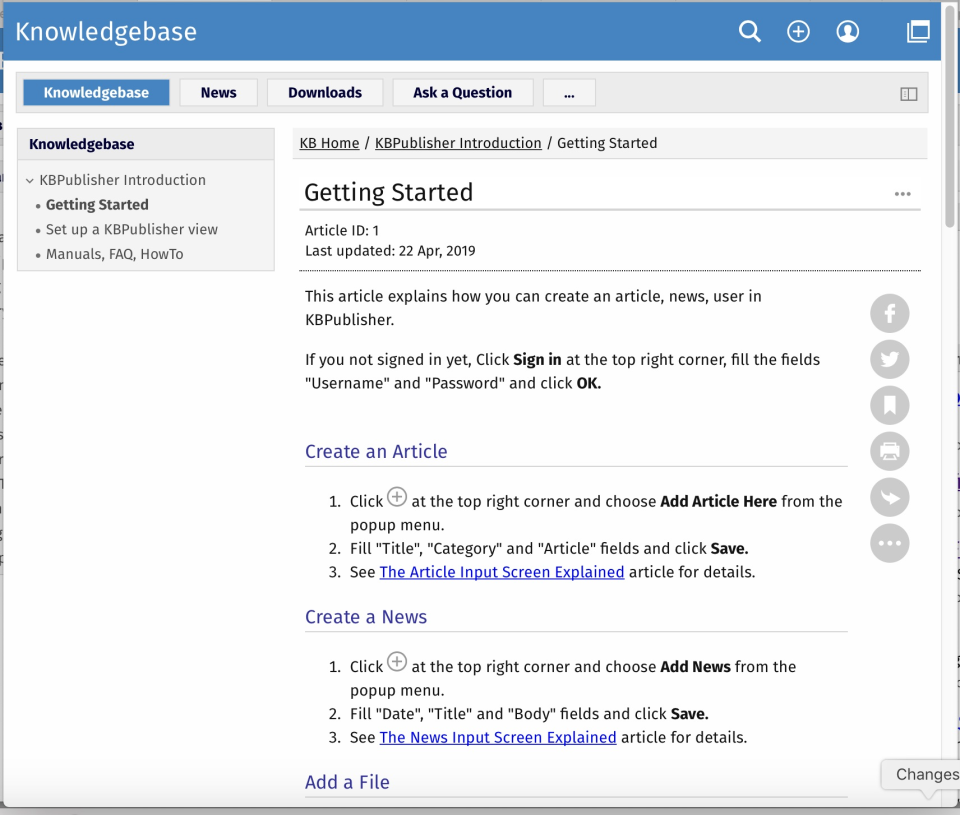Print the article via the printer icon
Viewport: 960px width, 815px height.
(x=889, y=451)
